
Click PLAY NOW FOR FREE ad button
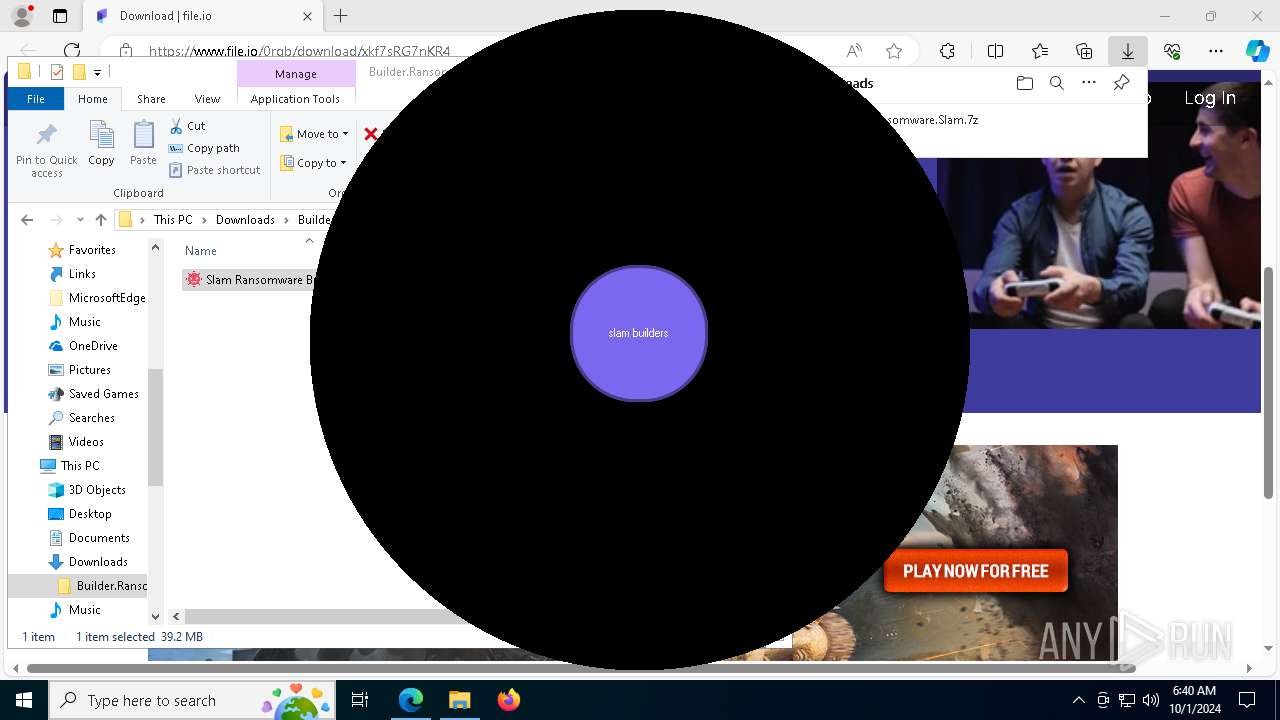[976, 571]
